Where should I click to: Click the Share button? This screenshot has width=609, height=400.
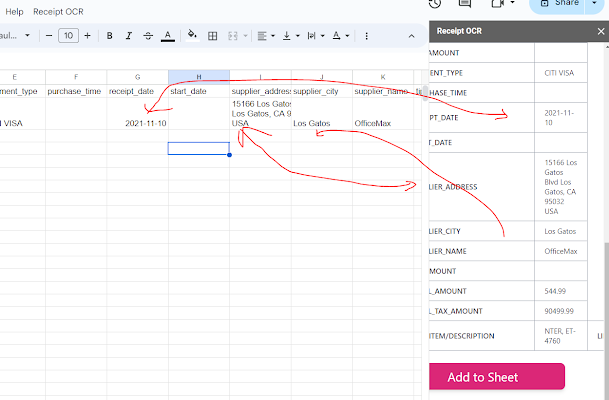(x=558, y=5)
